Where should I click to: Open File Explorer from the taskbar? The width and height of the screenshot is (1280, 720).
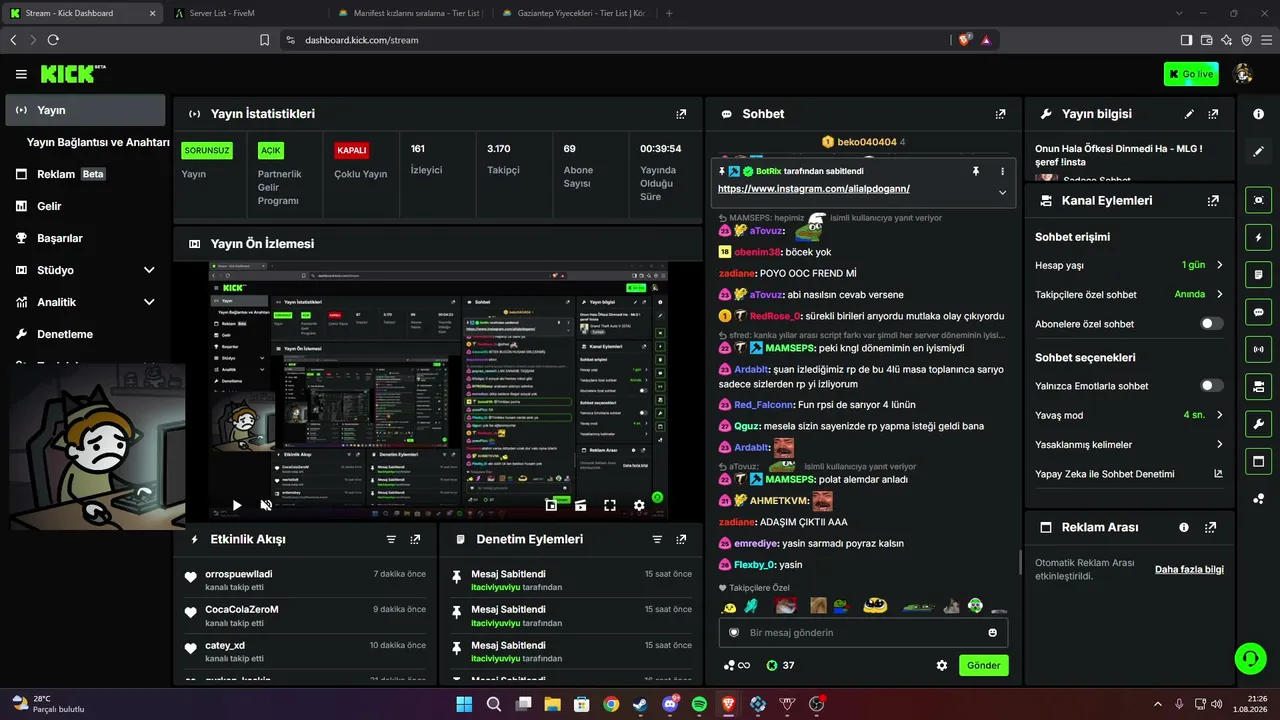click(552, 704)
